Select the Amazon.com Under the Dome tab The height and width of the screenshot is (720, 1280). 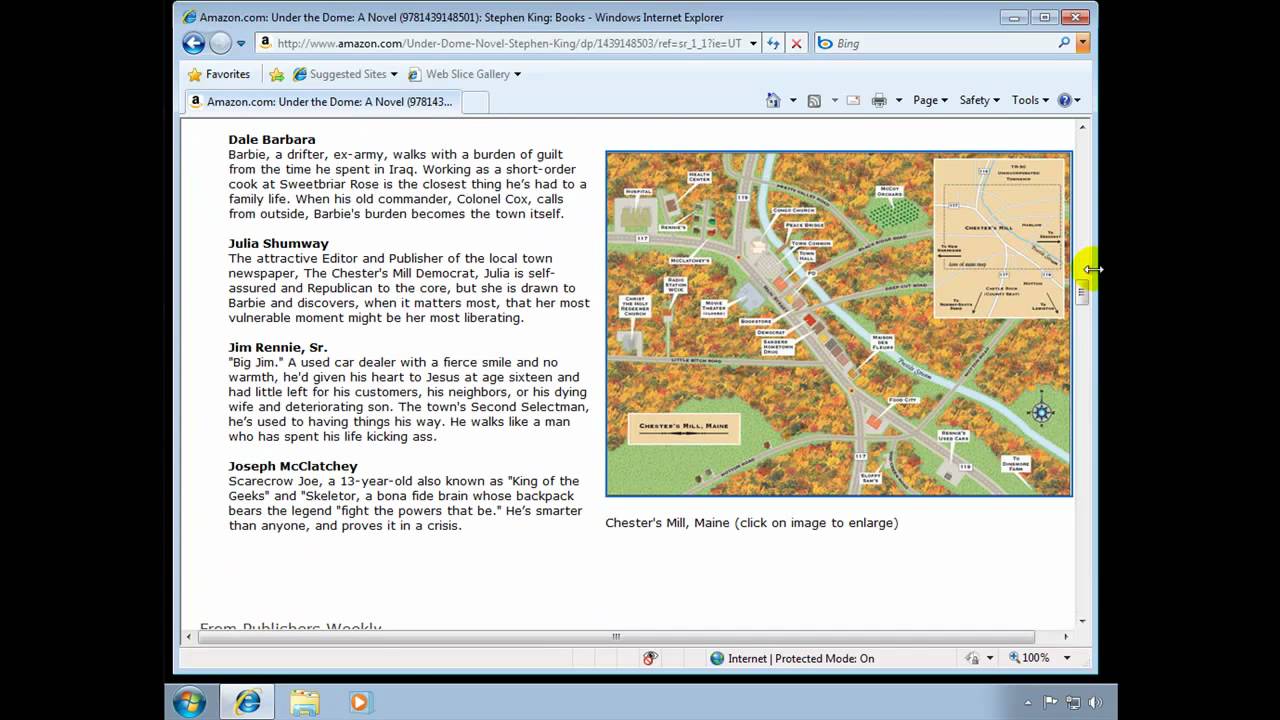point(322,101)
